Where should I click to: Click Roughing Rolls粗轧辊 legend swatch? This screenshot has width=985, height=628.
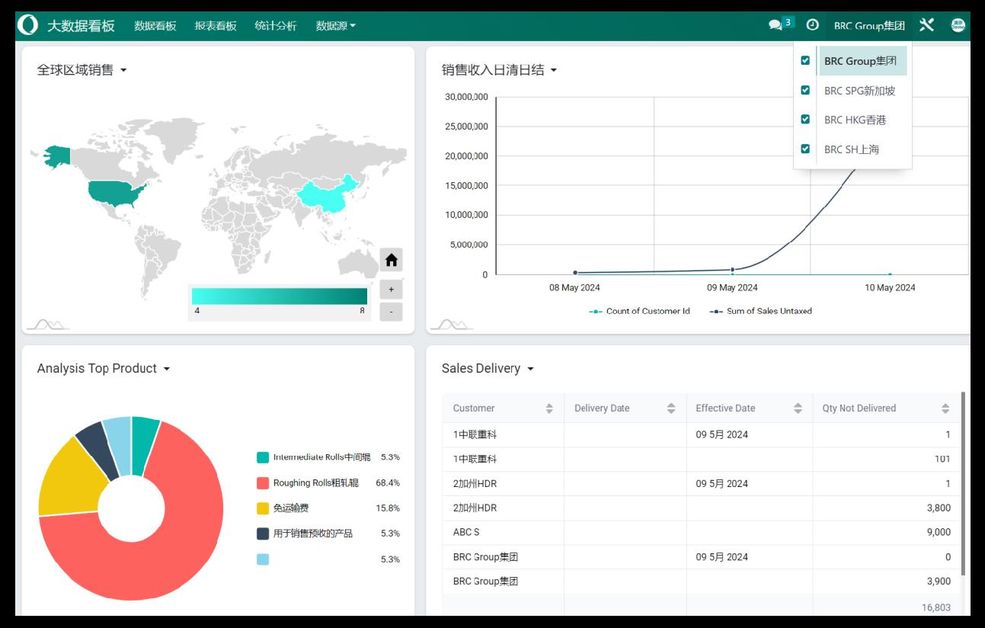coord(263,483)
